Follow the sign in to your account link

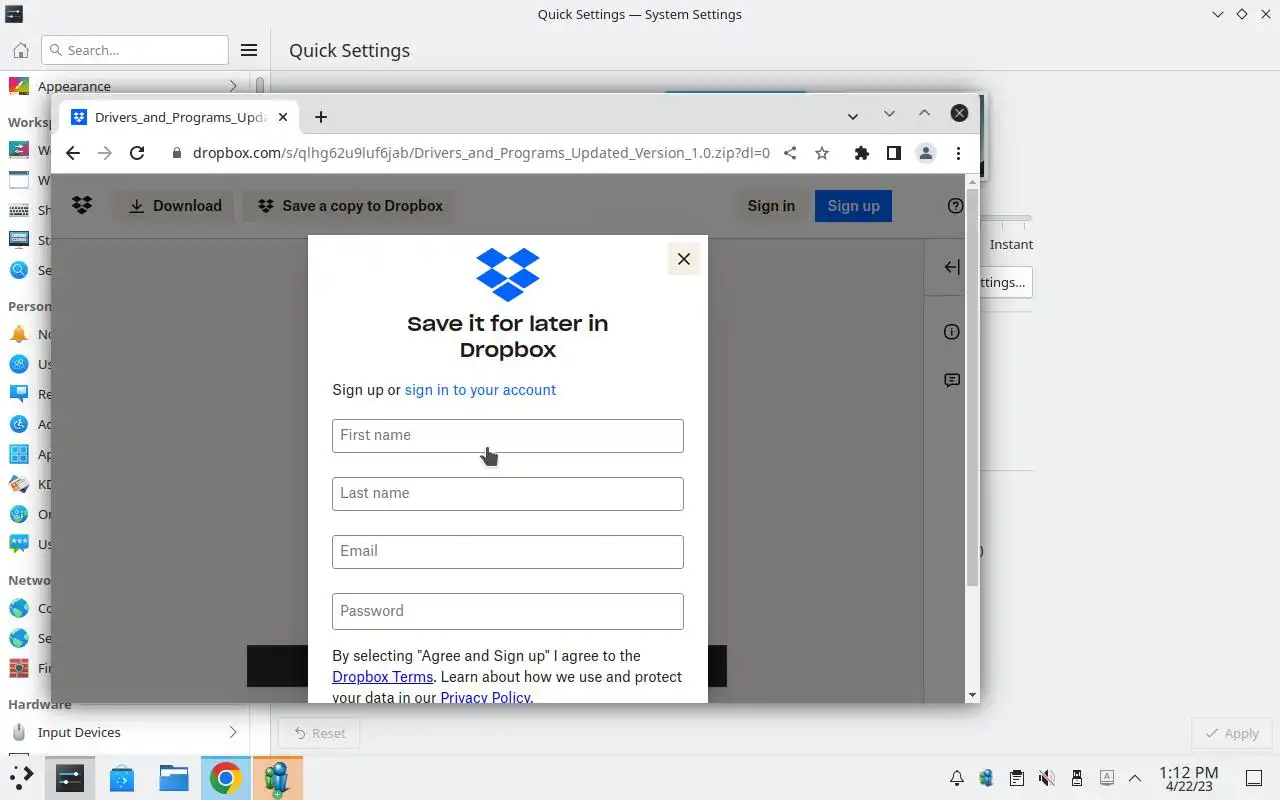[480, 390]
